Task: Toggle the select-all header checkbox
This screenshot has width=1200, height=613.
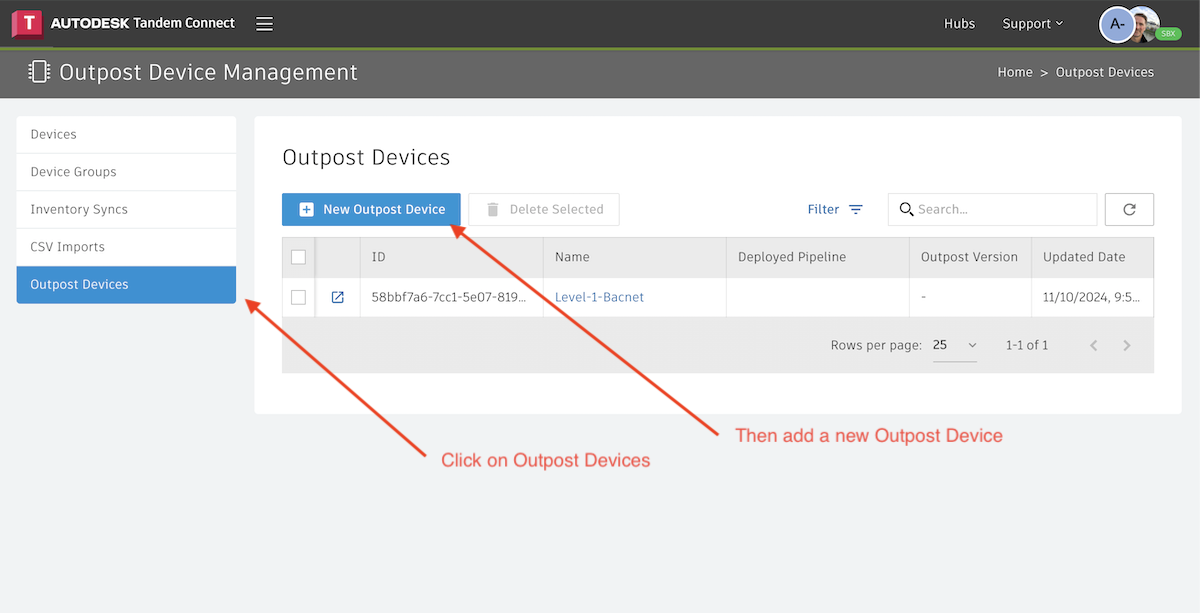Action: 298,257
